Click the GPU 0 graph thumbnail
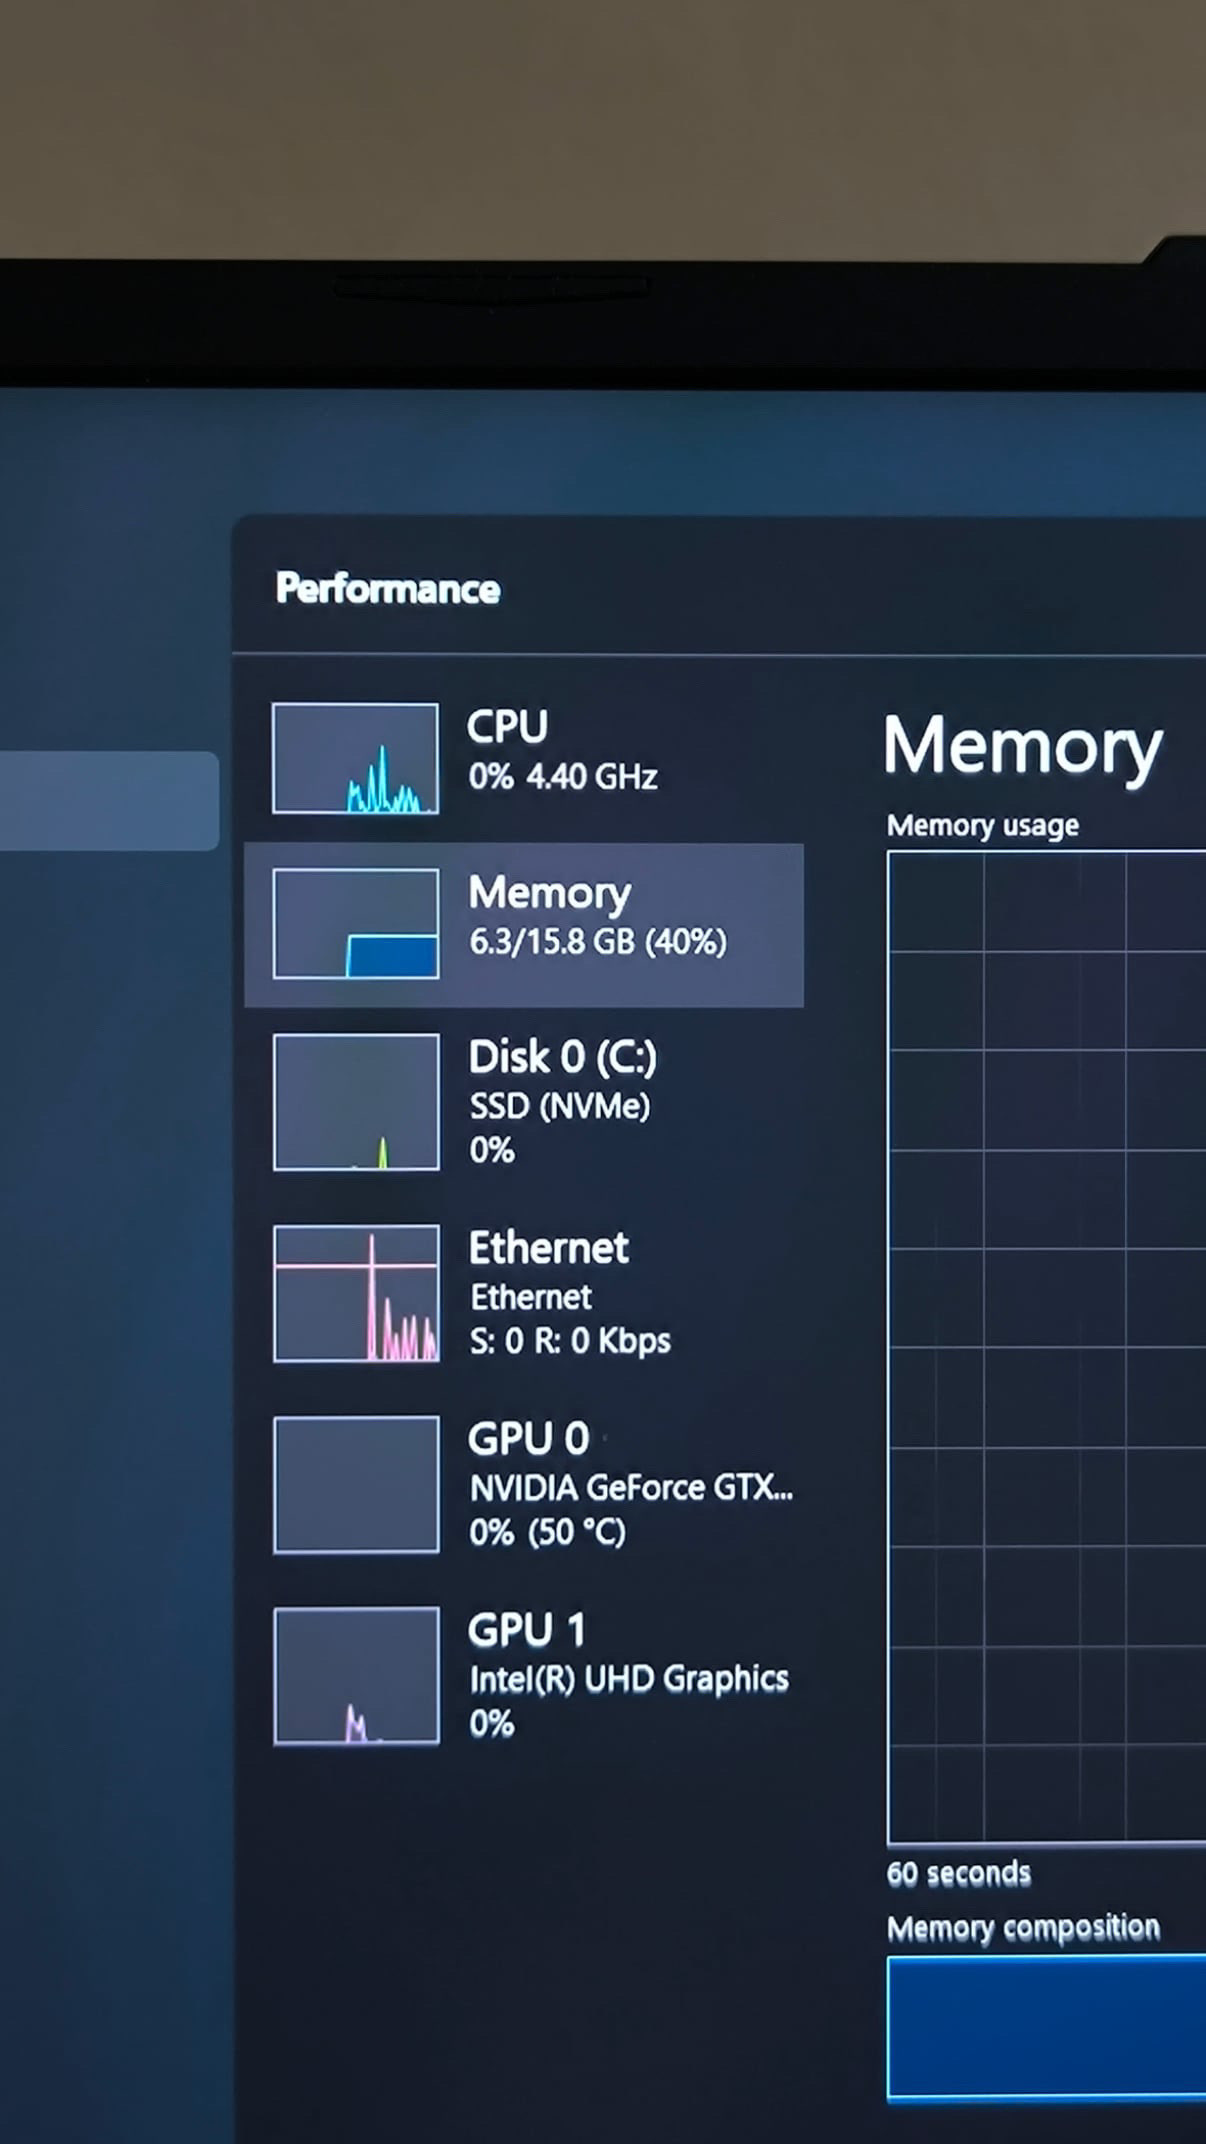Screen dimensions: 1206x2144 (355, 1484)
